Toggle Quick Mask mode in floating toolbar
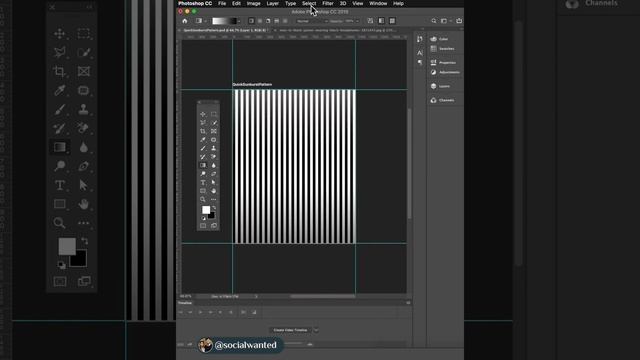 [203, 226]
